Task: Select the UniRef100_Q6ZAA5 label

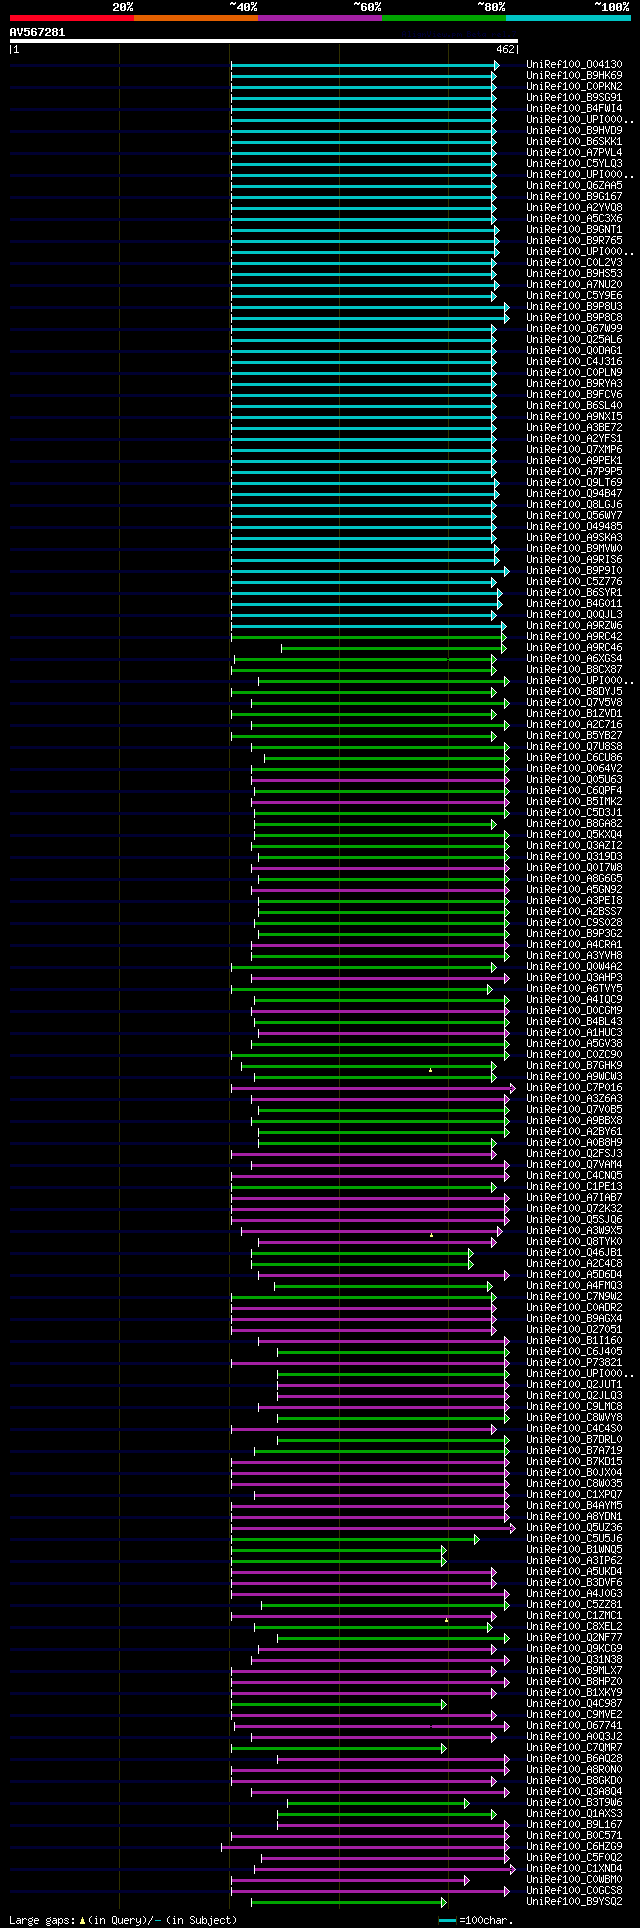Action: click(x=574, y=185)
